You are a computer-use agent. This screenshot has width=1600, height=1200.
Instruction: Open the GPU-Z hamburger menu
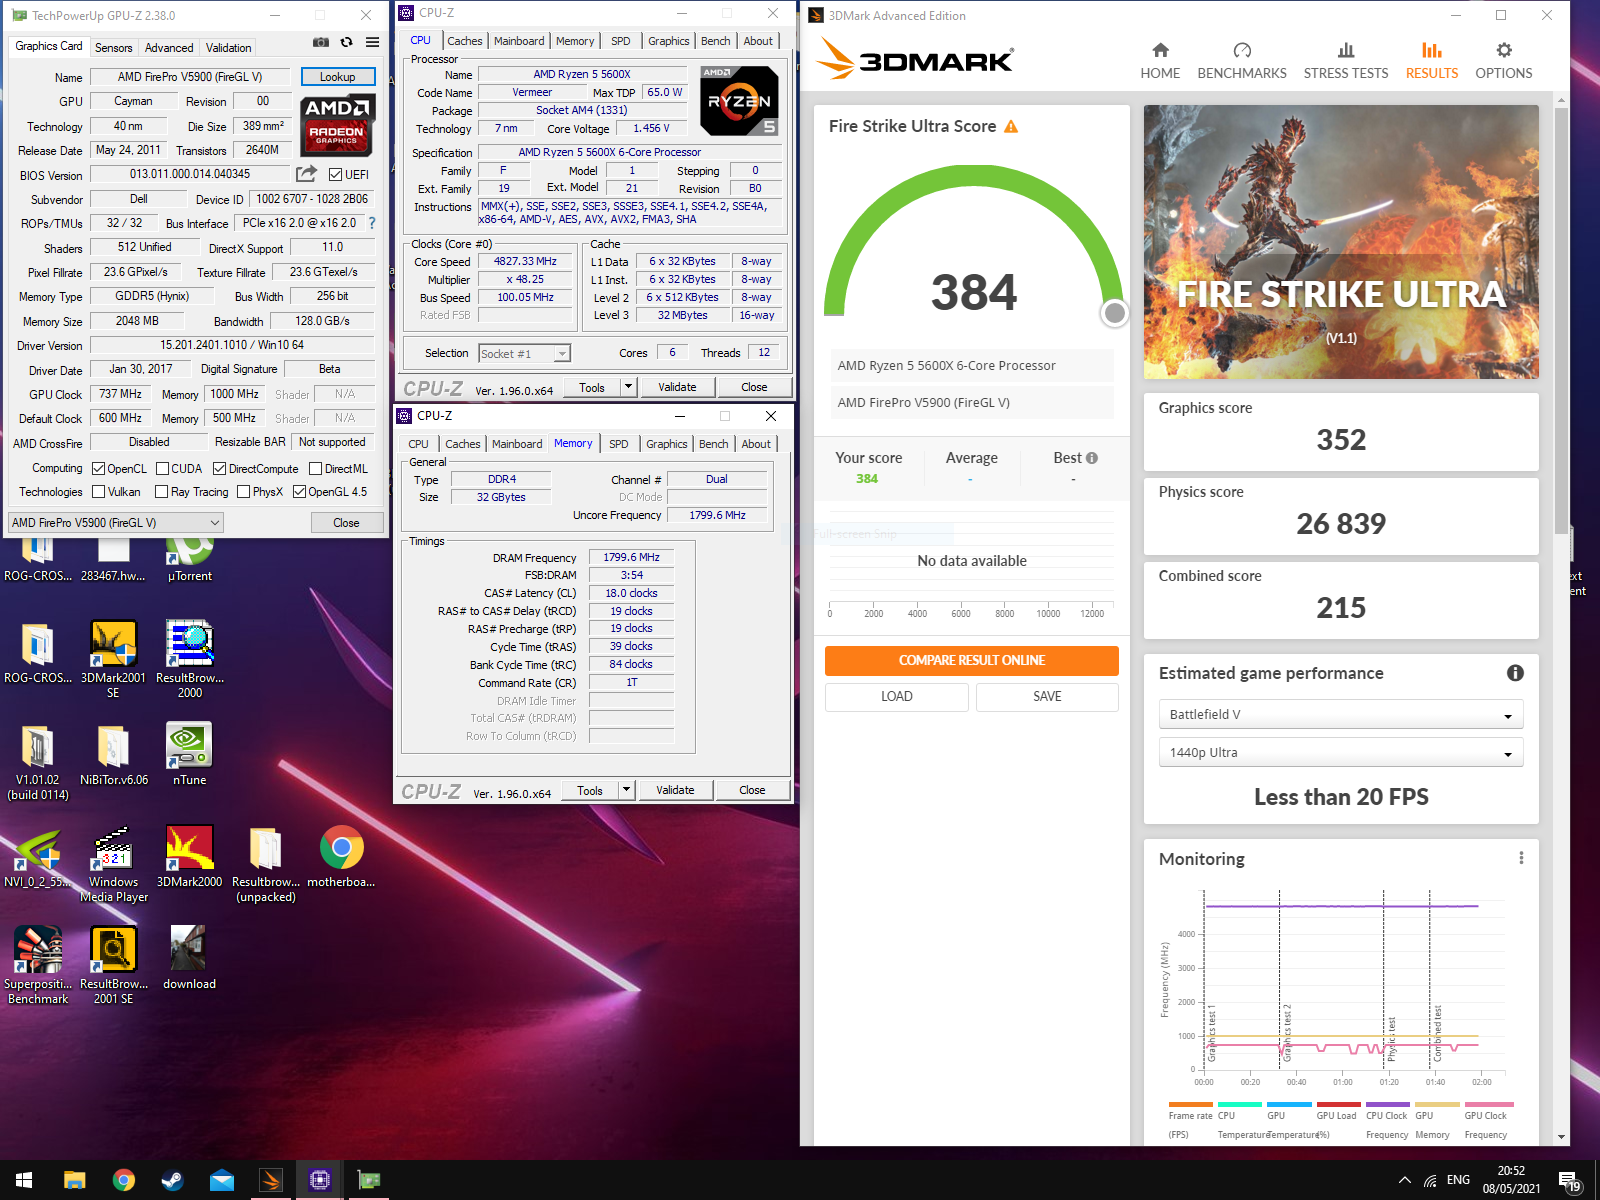pos(372,42)
